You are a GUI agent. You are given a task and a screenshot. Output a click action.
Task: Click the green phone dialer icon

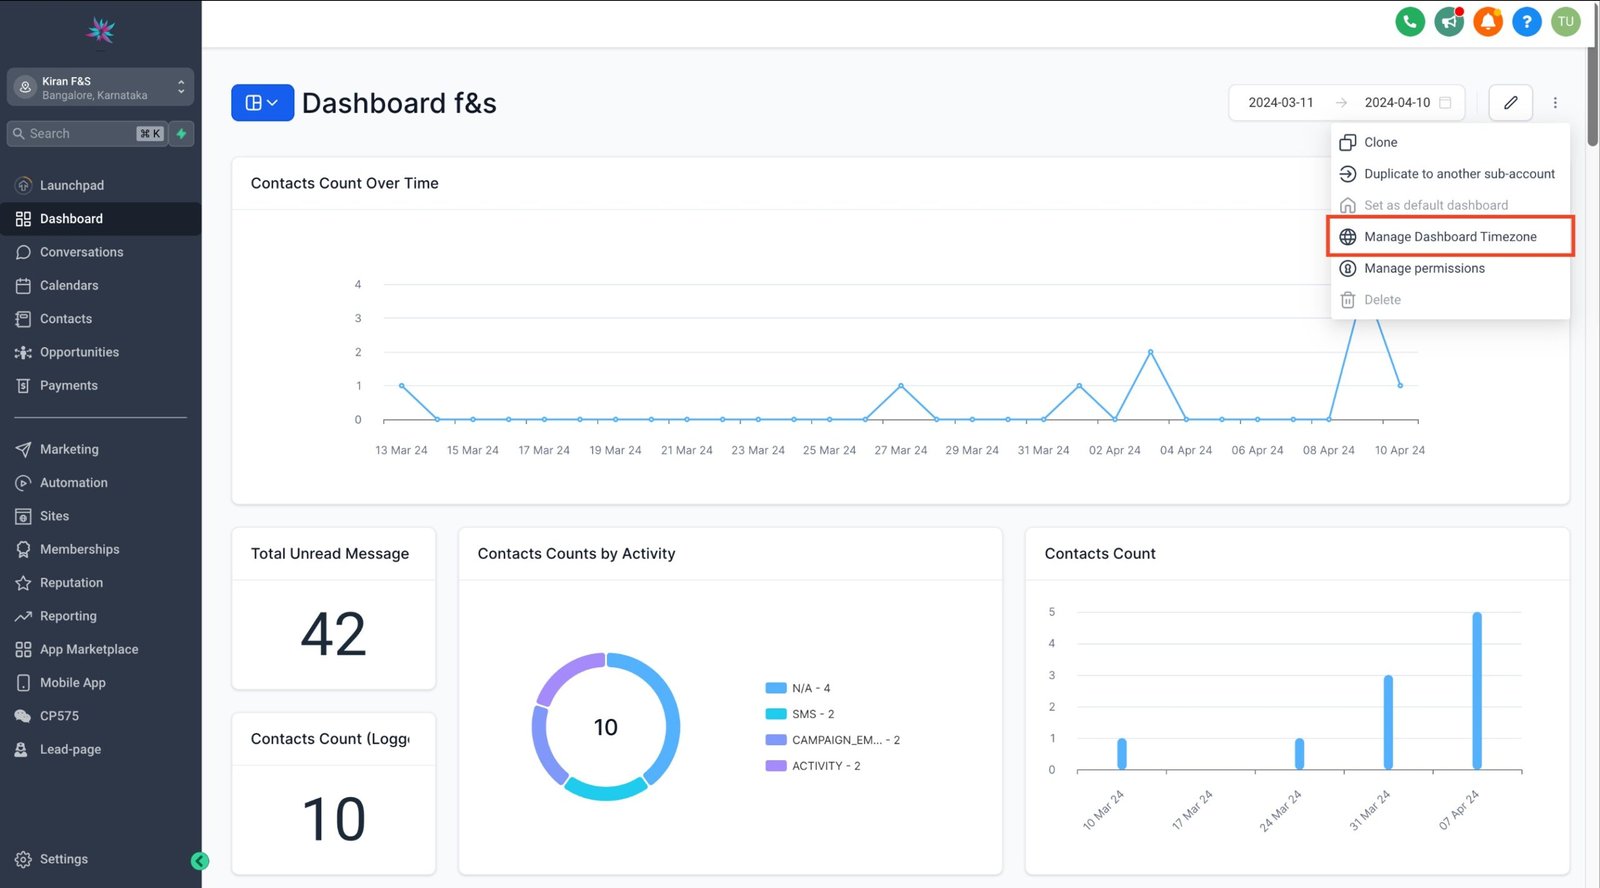(1409, 21)
